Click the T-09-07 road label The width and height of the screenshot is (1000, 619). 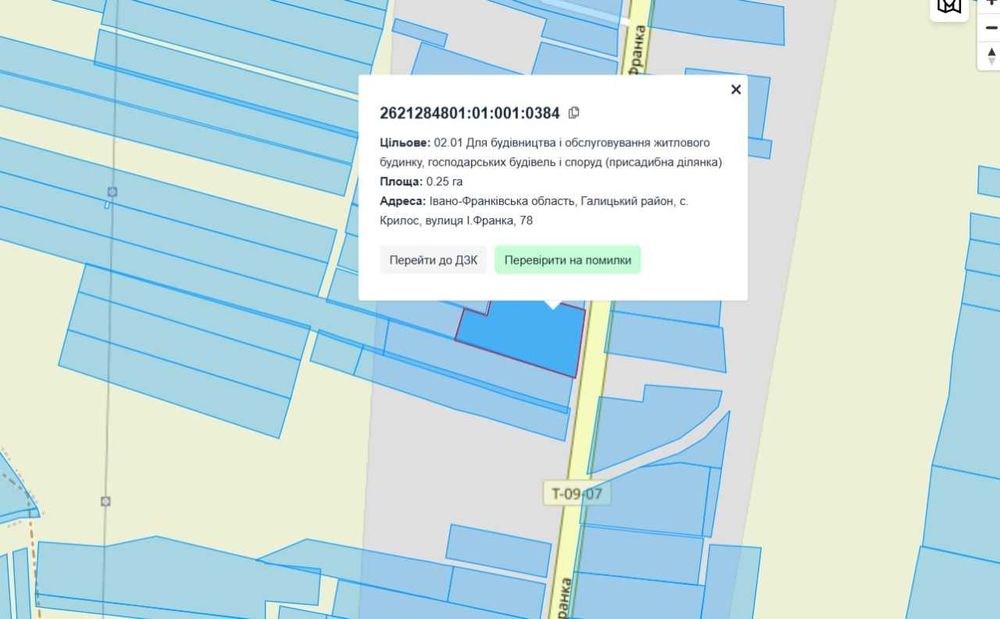[577, 493]
